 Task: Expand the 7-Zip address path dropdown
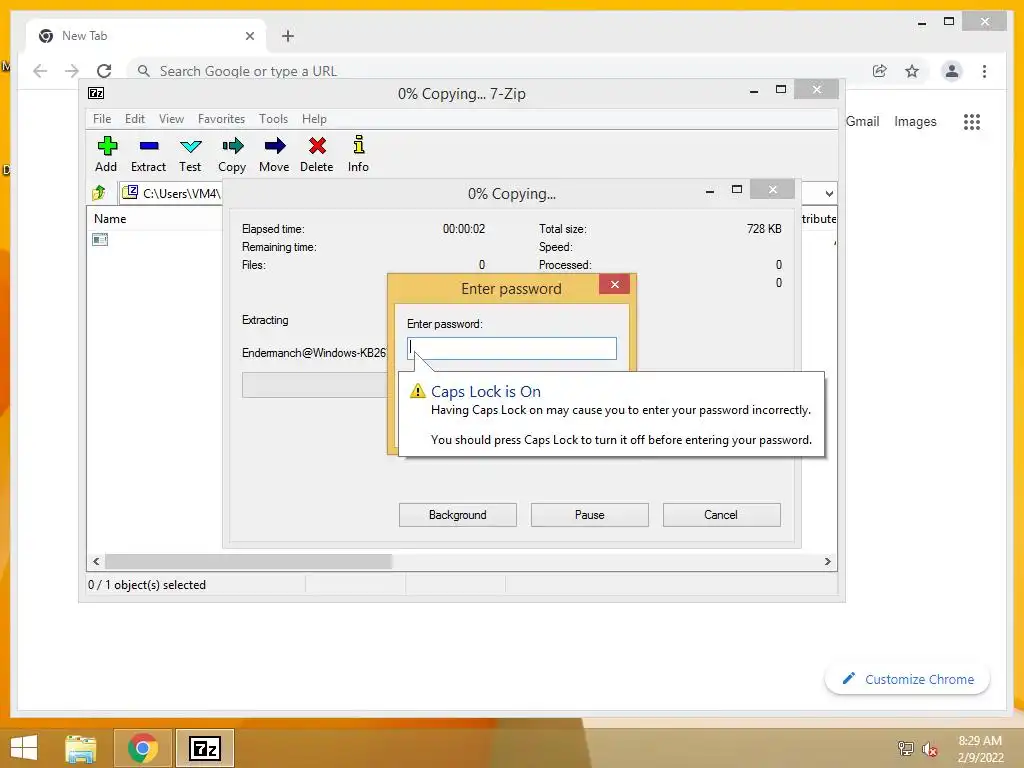tap(829, 193)
